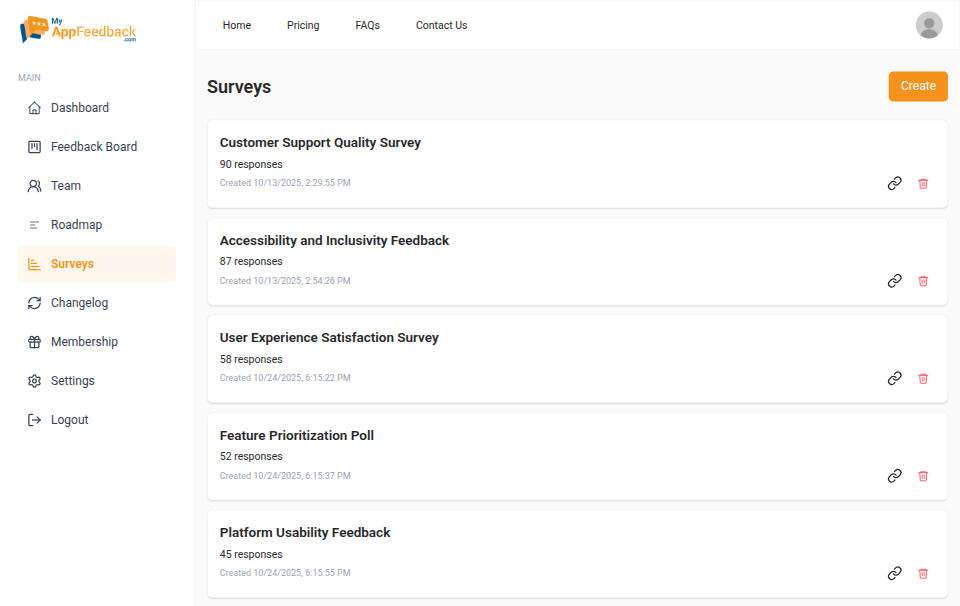Select the Feedback Board icon
The height and width of the screenshot is (606, 960).
[35, 146]
